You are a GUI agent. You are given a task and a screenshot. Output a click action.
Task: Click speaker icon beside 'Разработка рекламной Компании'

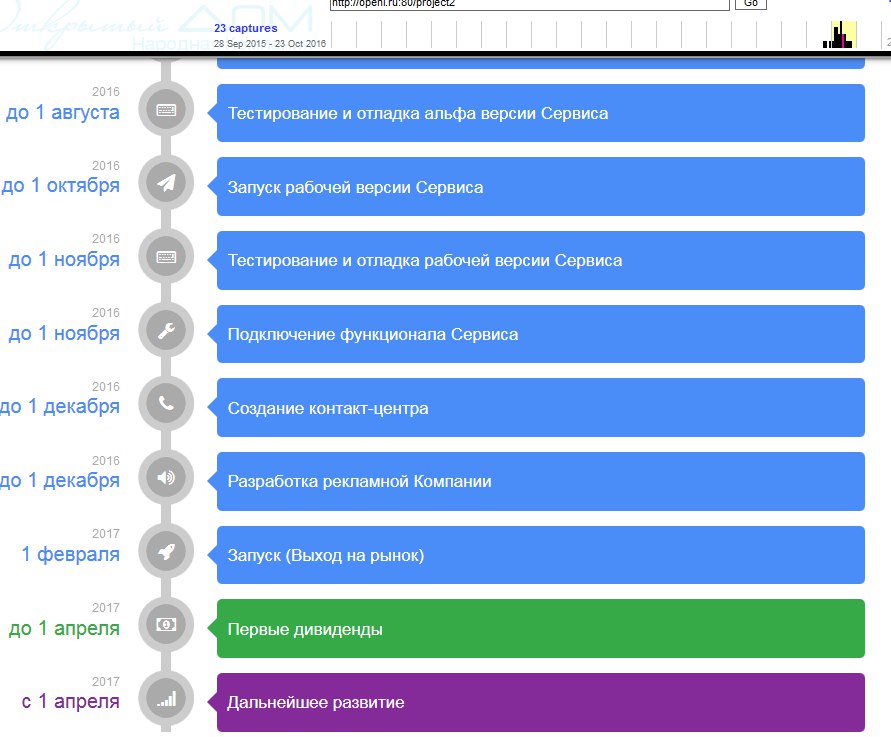point(166,477)
